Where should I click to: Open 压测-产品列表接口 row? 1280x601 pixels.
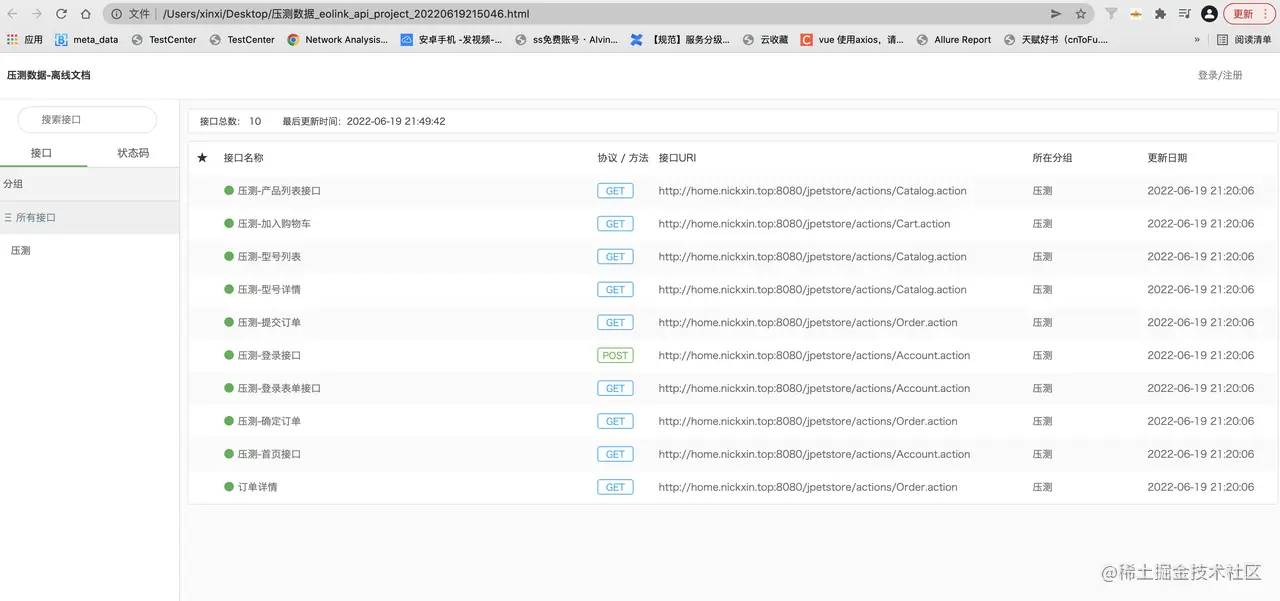[x=732, y=191]
